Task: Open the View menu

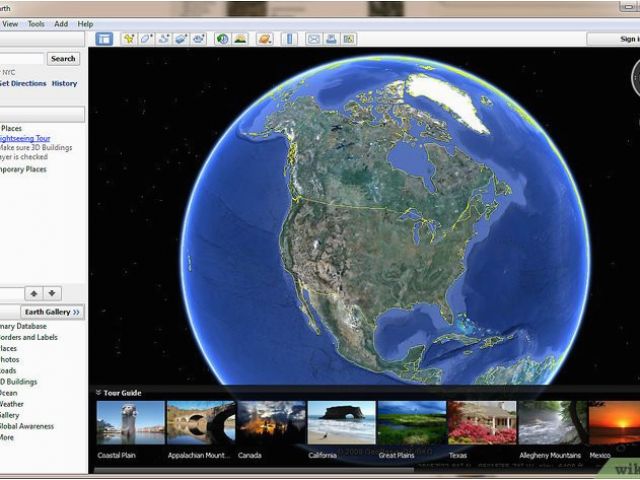Action: (x=10, y=24)
